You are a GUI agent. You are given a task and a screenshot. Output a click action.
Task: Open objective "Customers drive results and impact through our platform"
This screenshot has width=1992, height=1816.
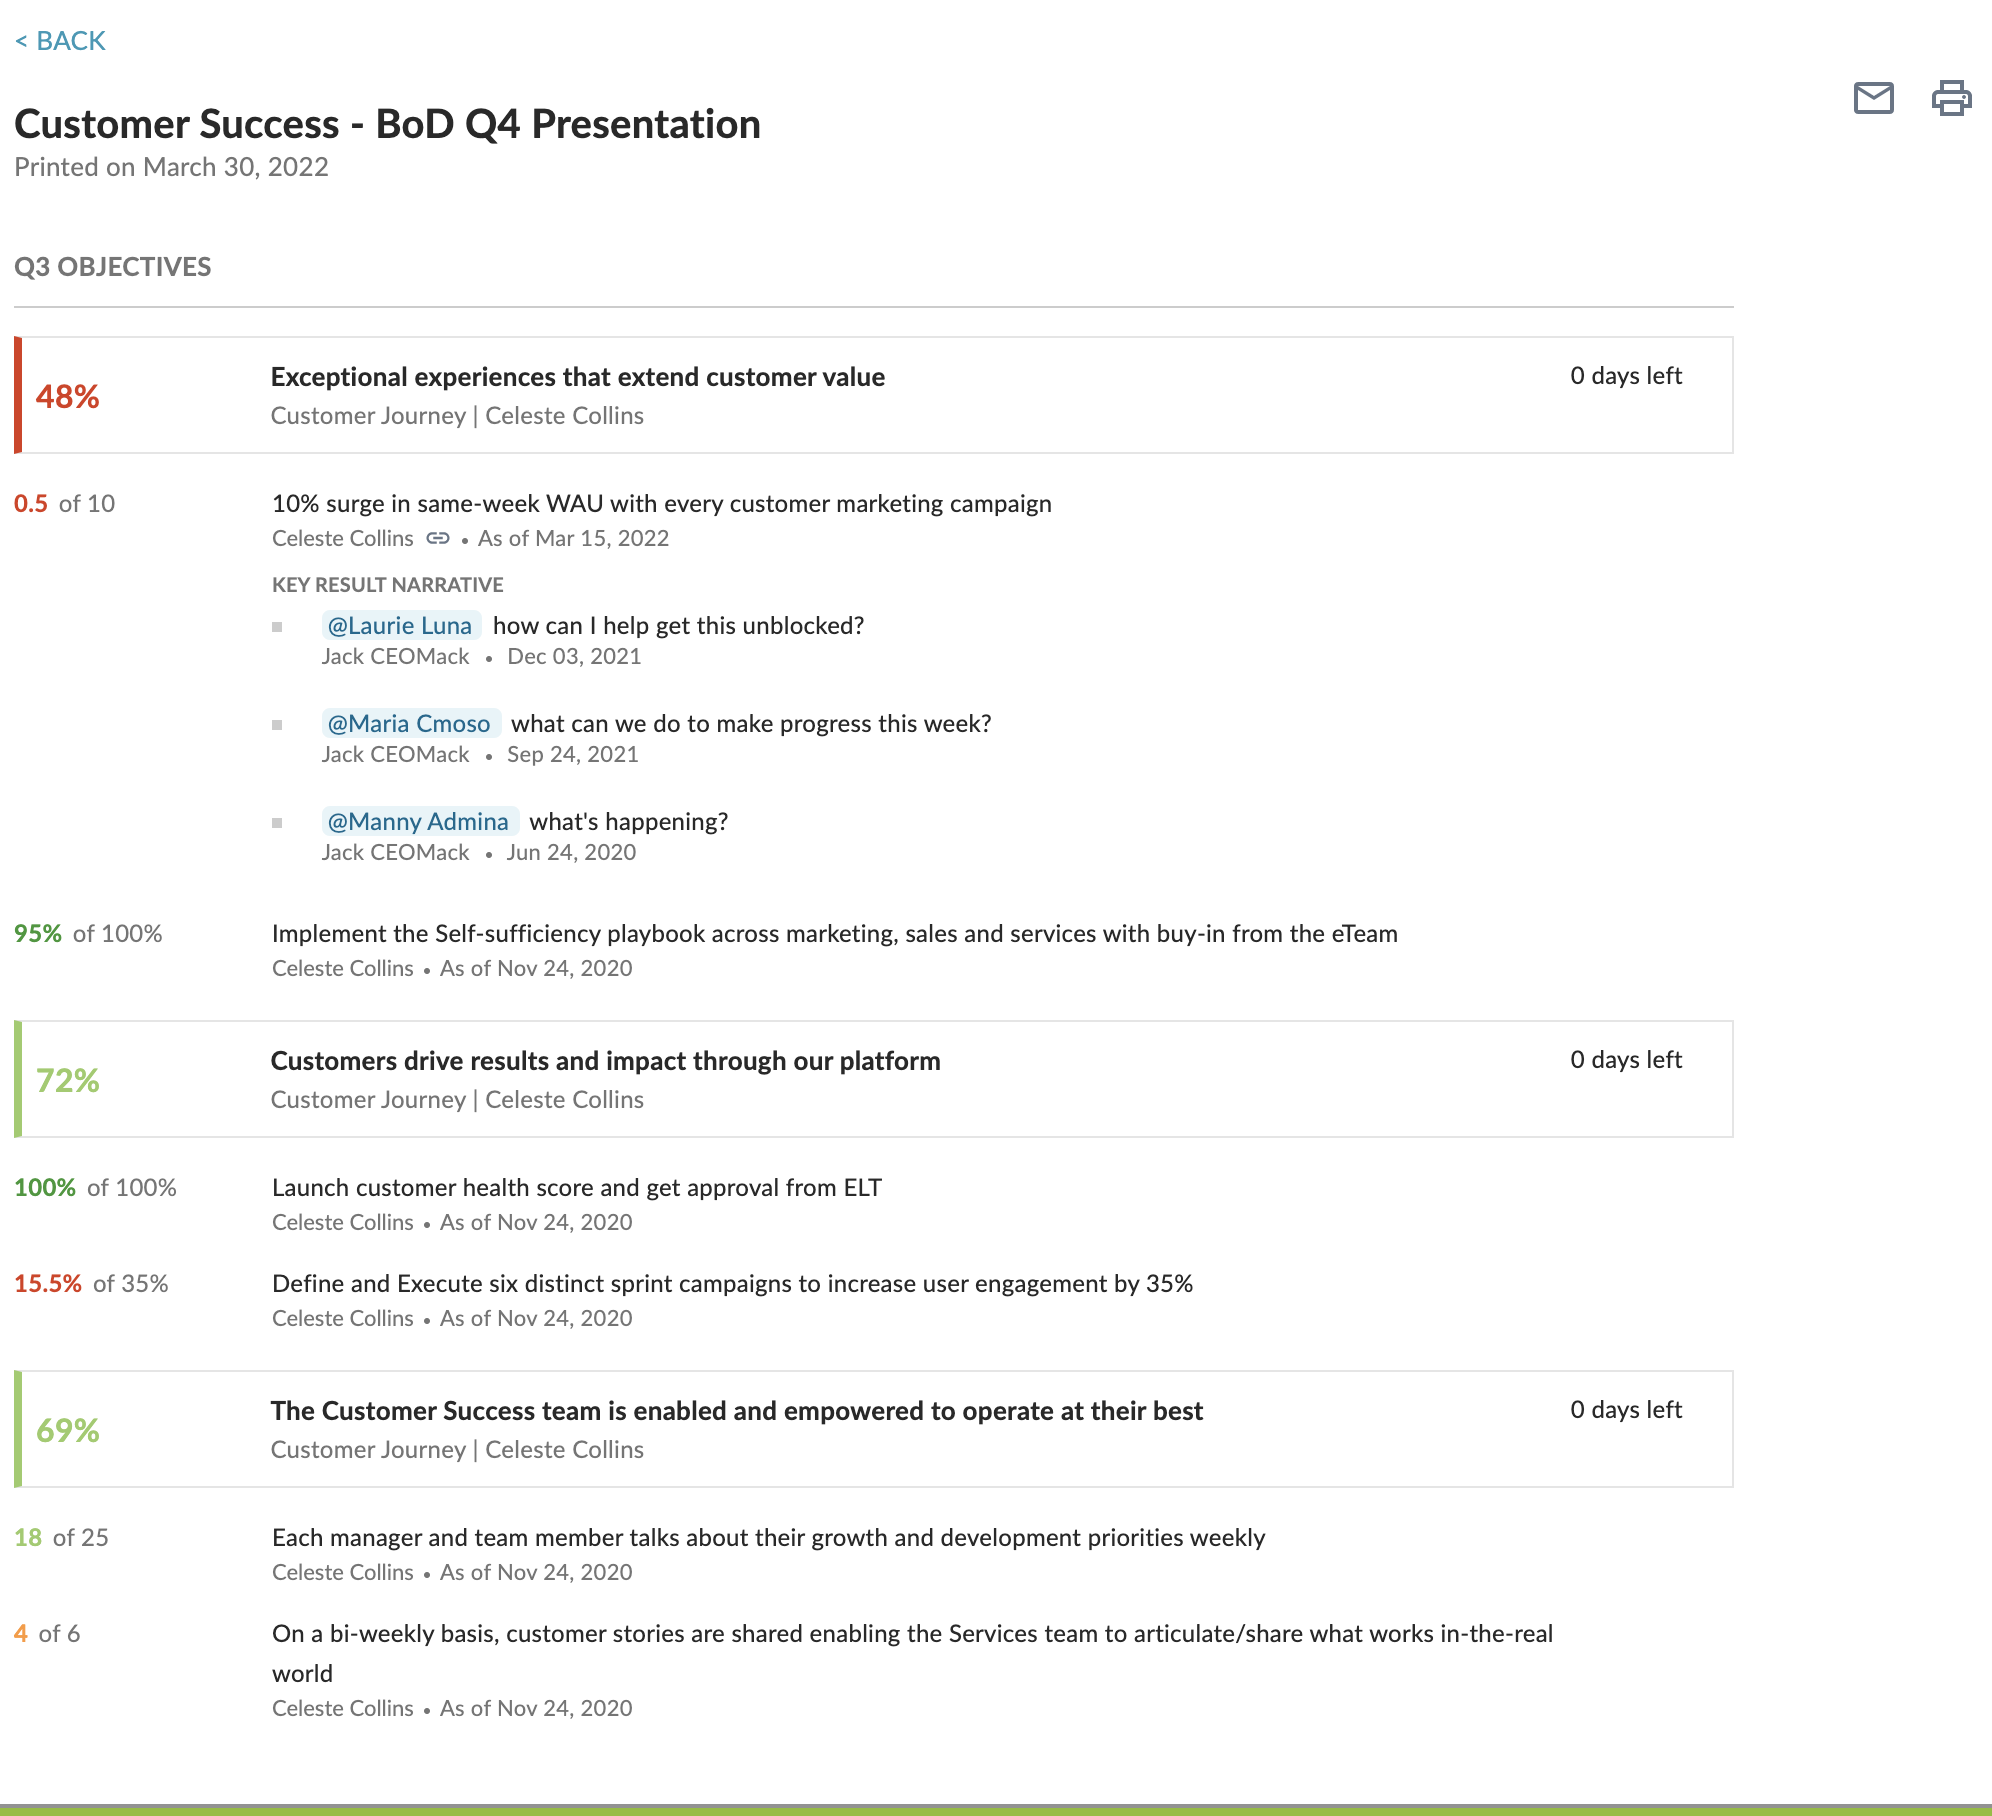point(605,1061)
